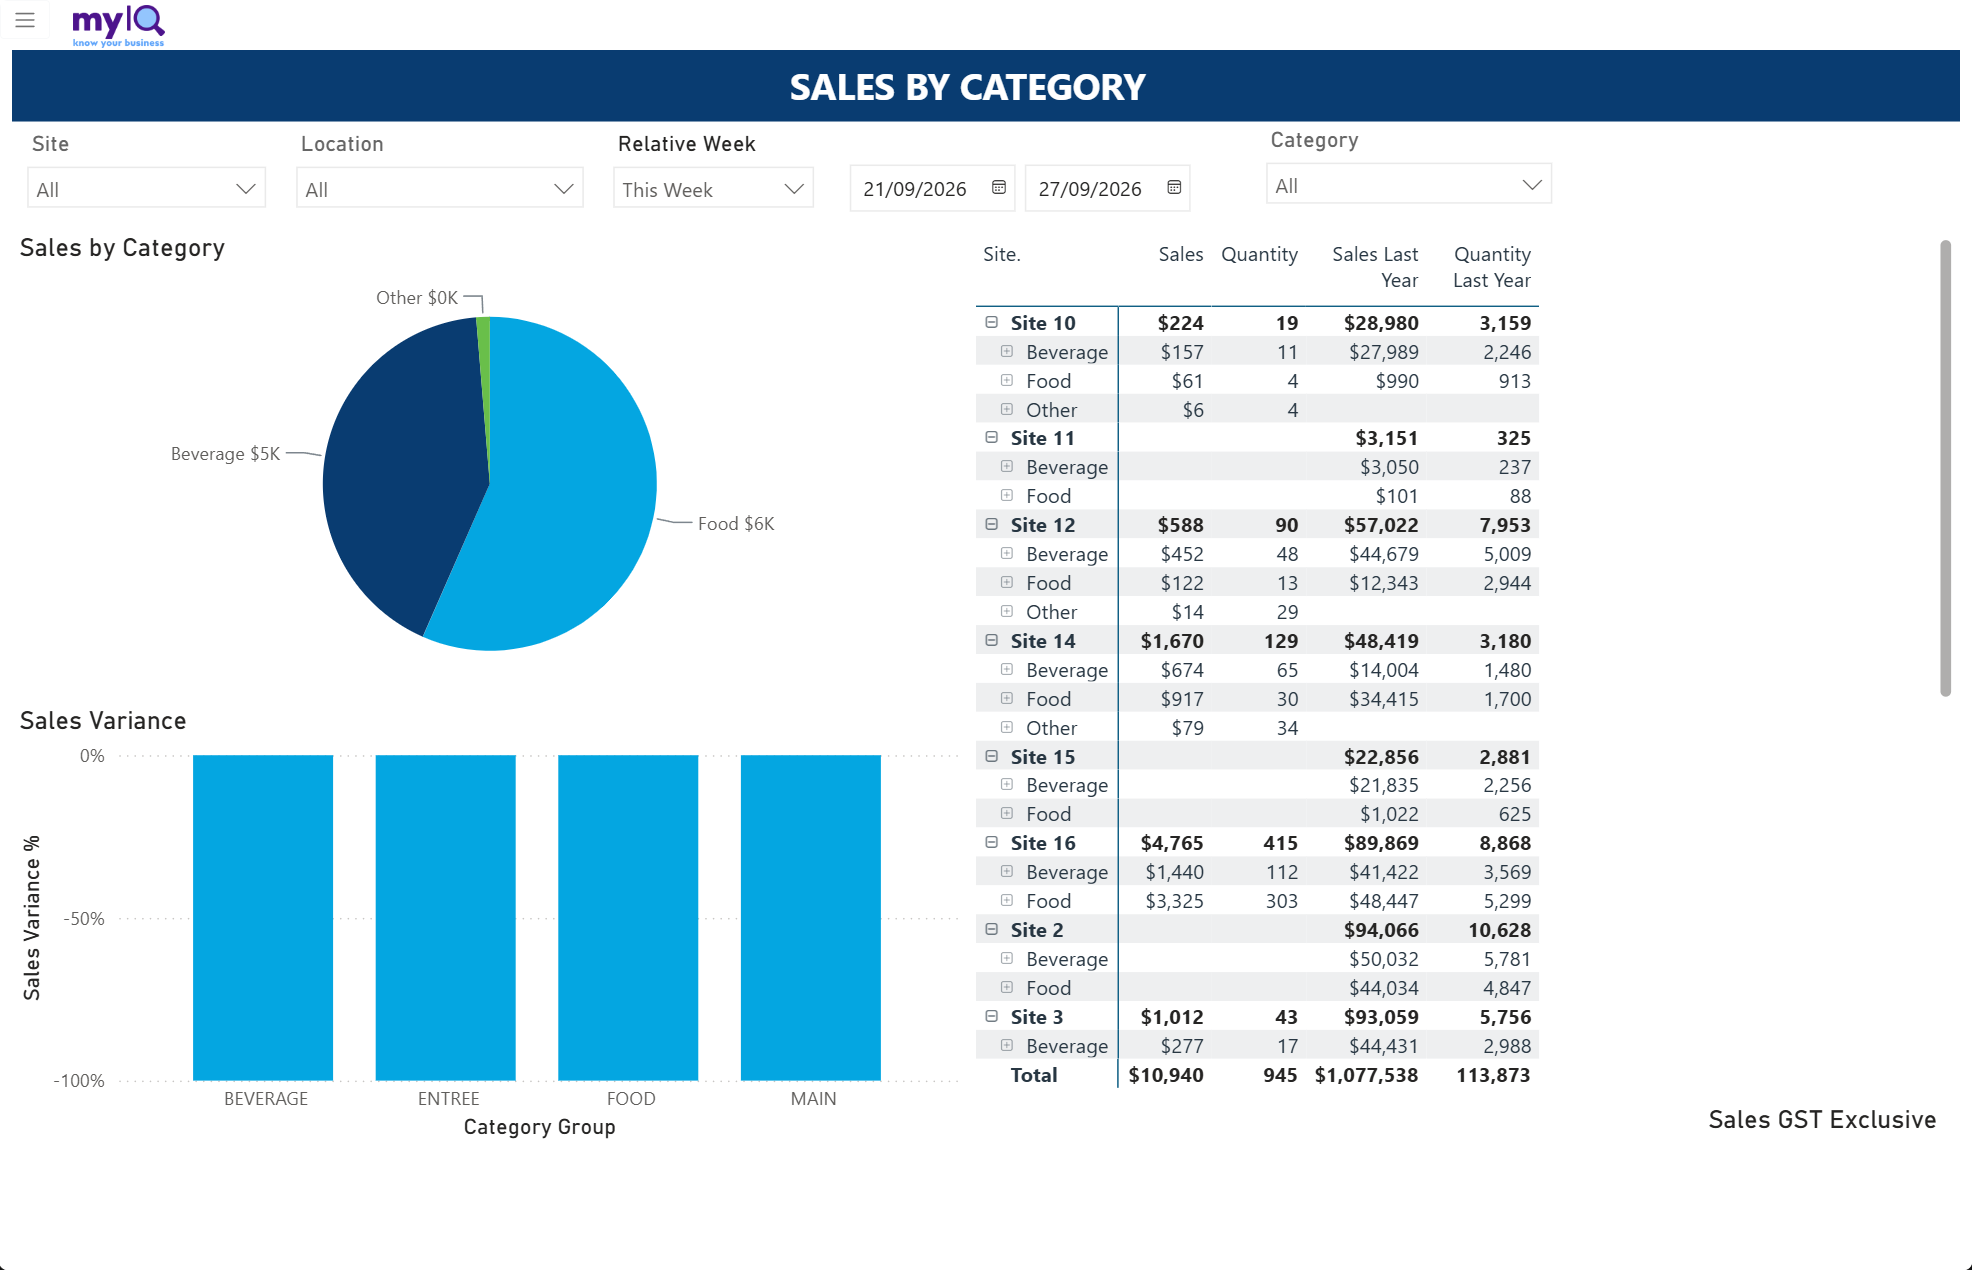Open the Site filter dropdown
Viewport: 1972px width, 1270px height.
pyautogui.click(x=146, y=189)
